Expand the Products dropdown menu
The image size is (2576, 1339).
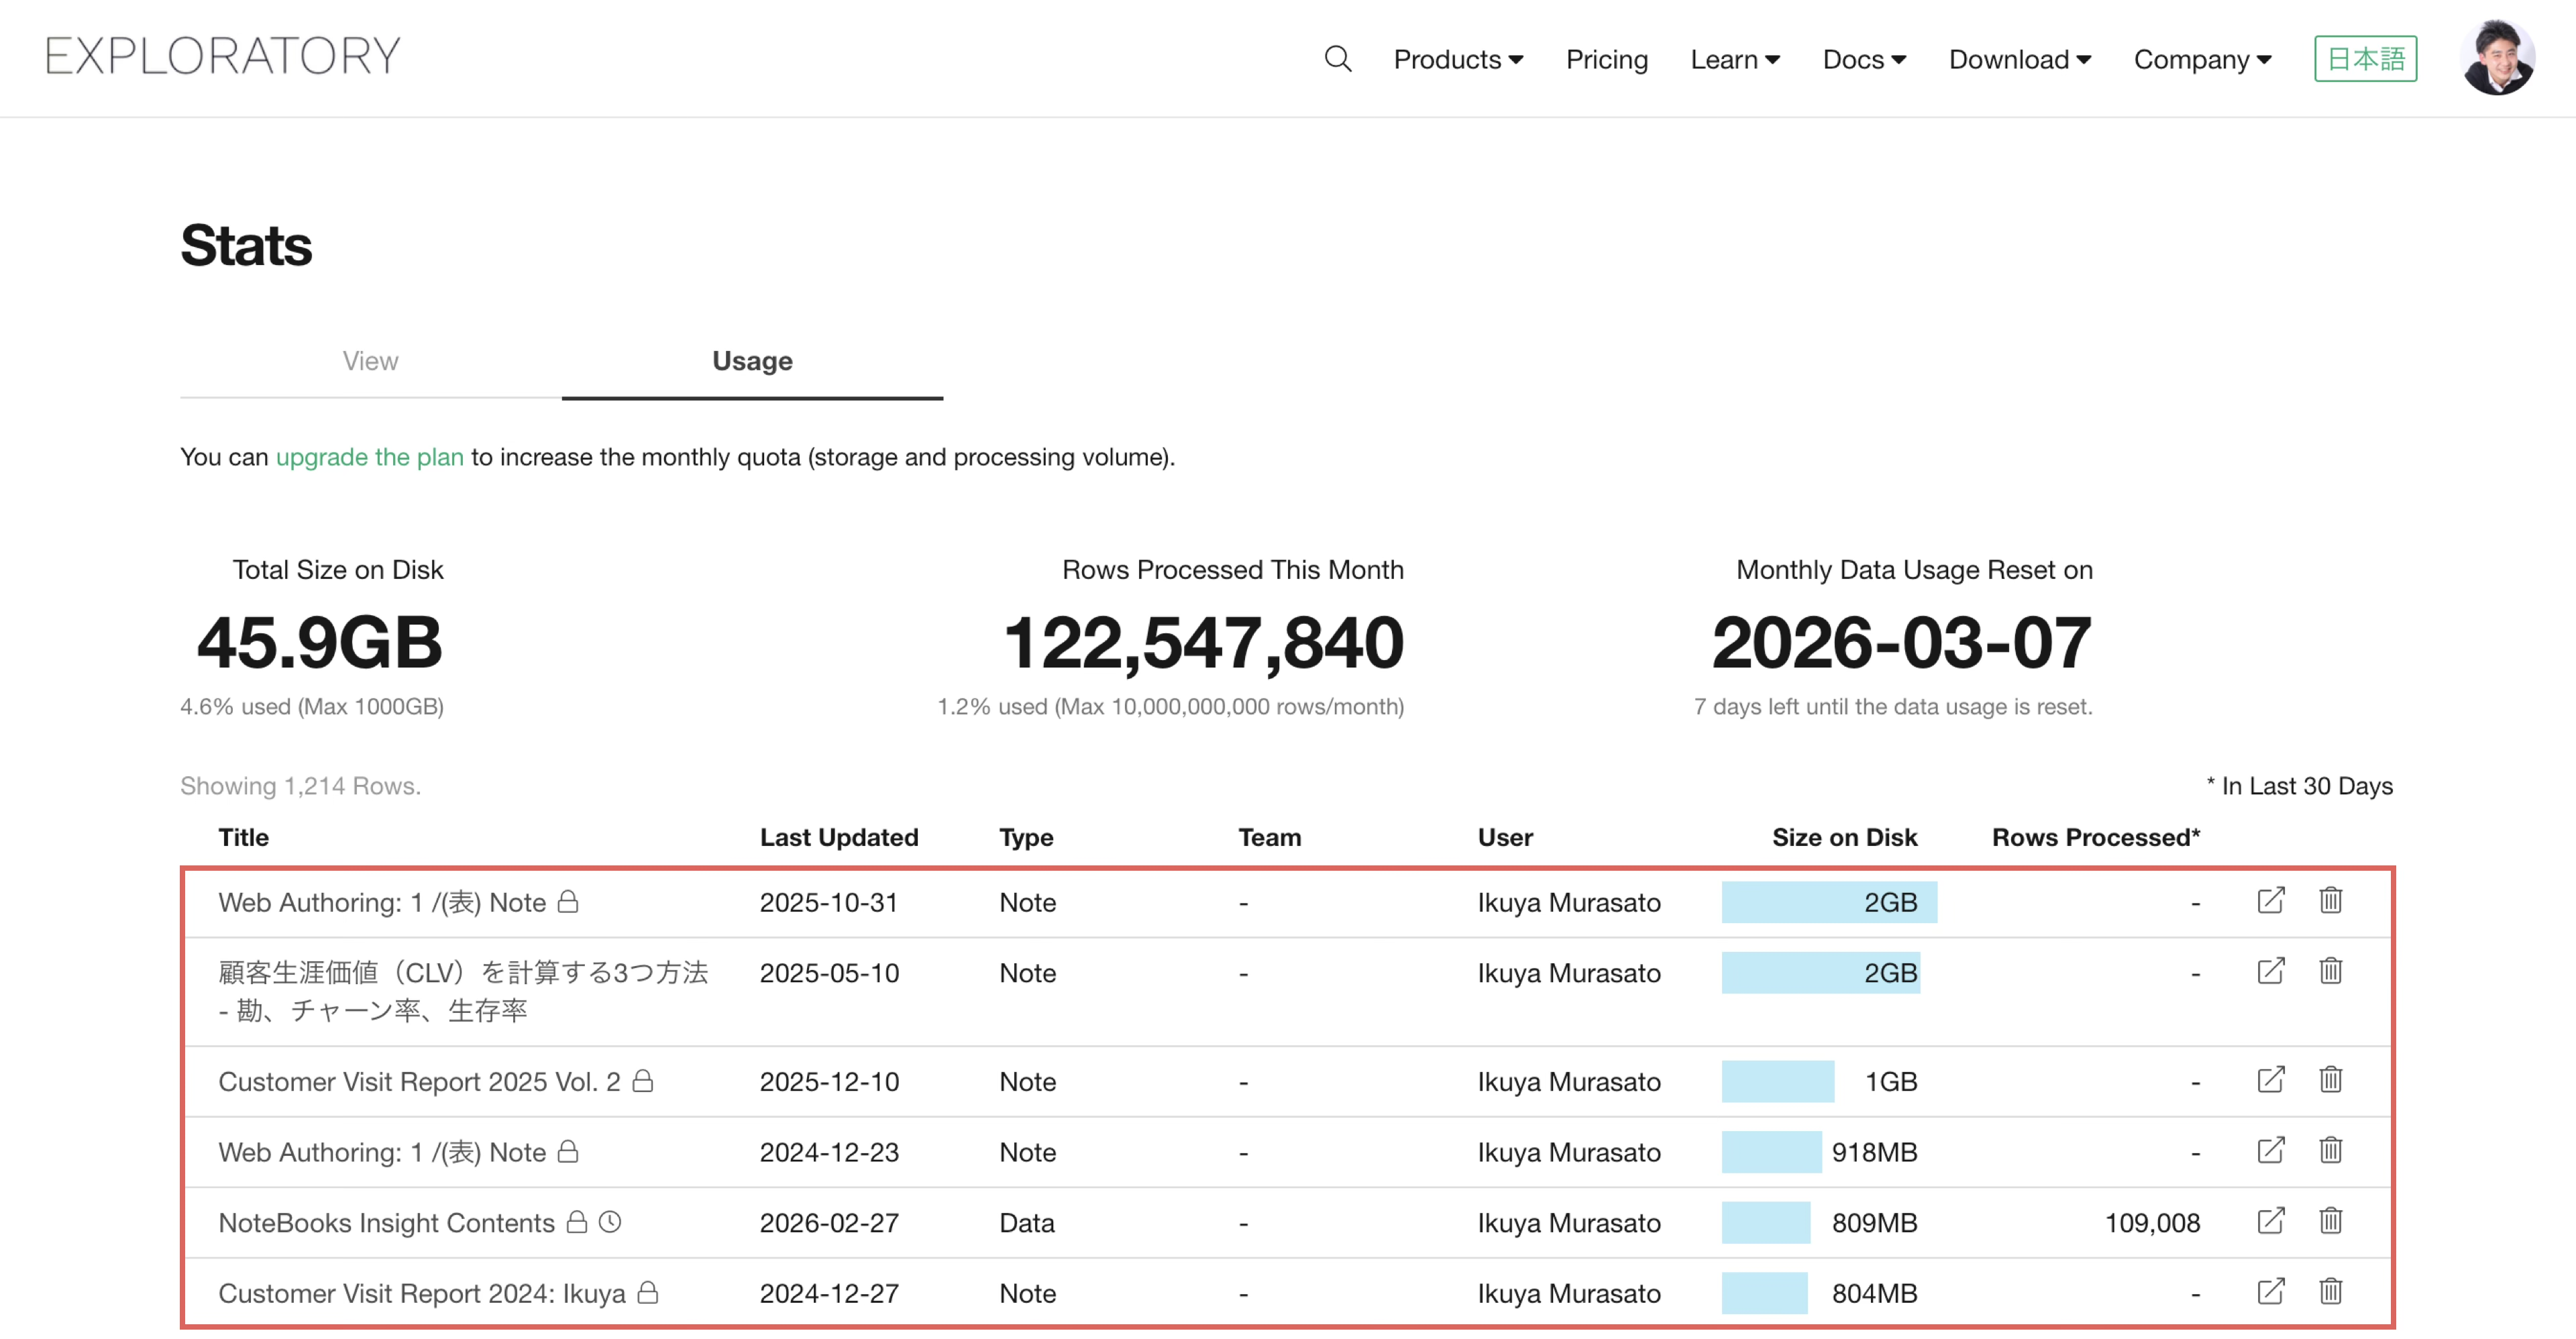pyautogui.click(x=1457, y=60)
